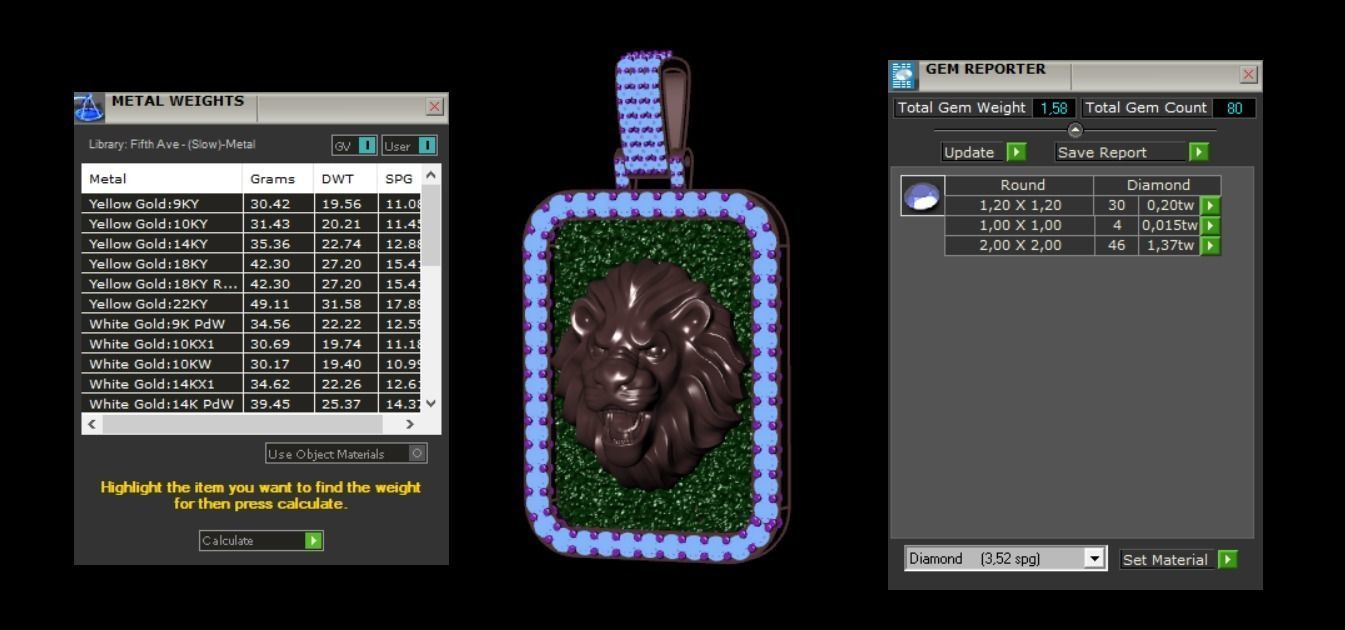Click the 1,00 X 1,00 size cell
The width and height of the screenshot is (1345, 630).
1020,225
